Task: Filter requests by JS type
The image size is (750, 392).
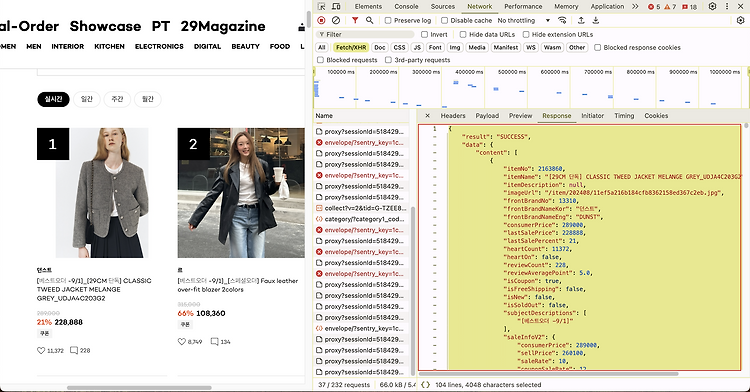Action: point(417,47)
